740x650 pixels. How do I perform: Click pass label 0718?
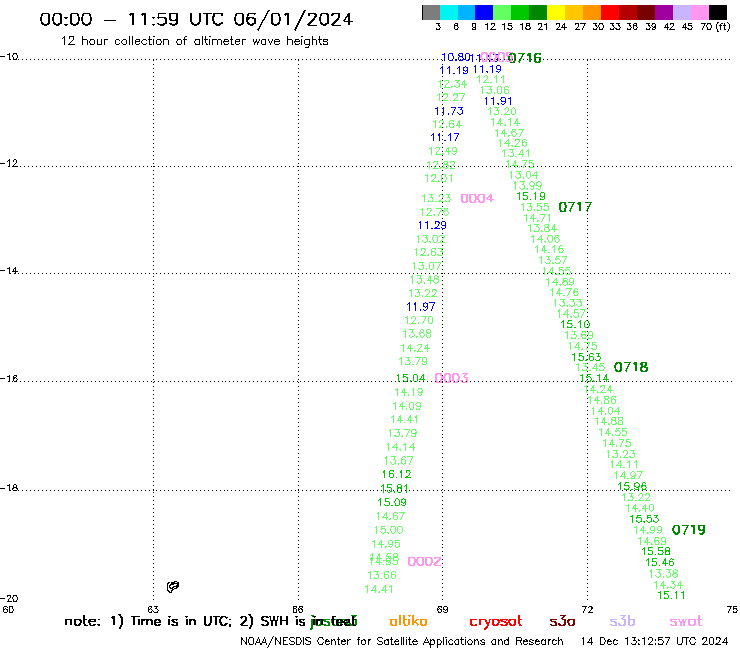pyautogui.click(x=631, y=367)
